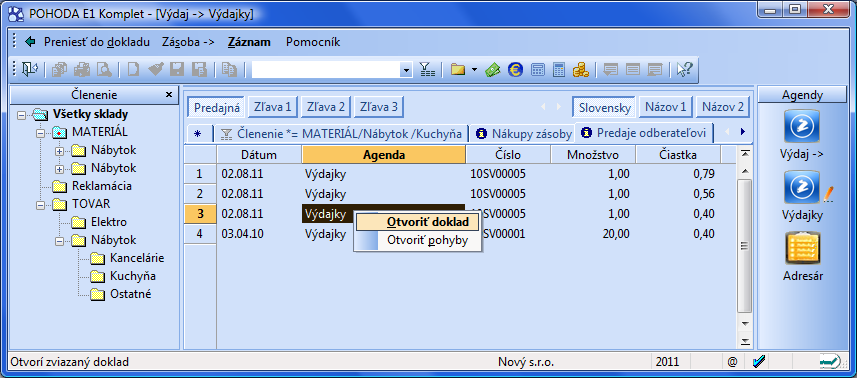Select row header number 4
This screenshot has height=378, width=857.
tap(199, 234)
